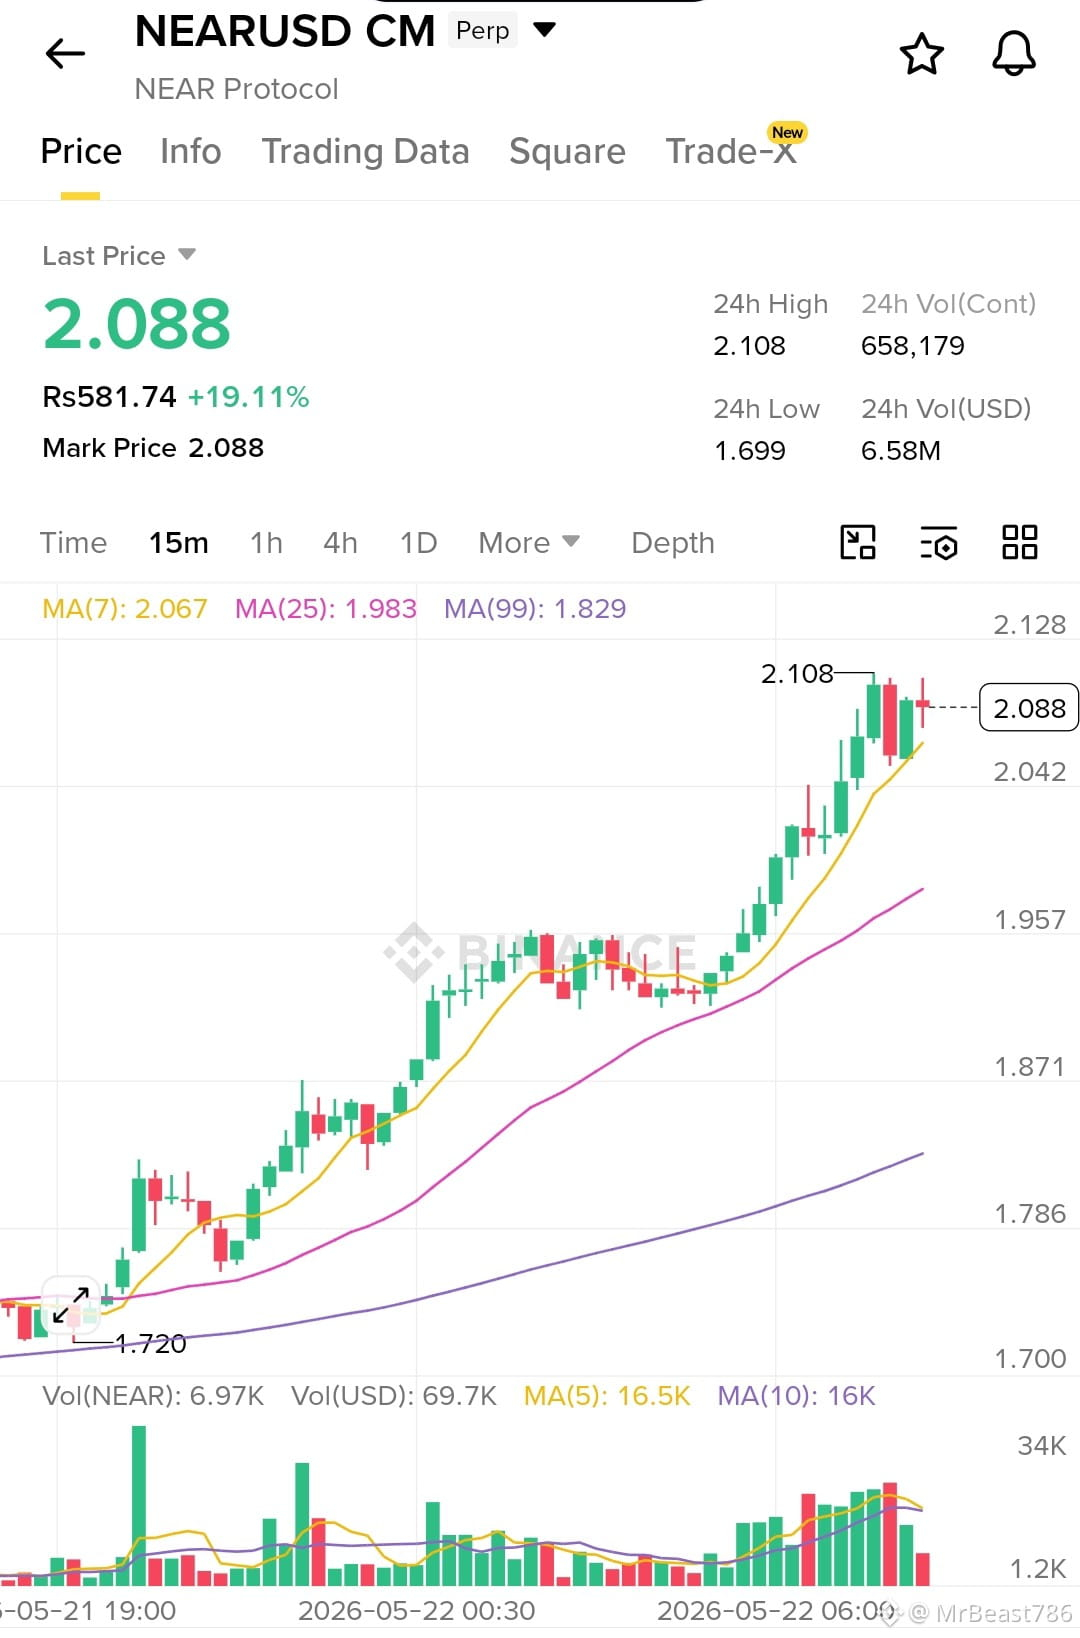Switch to the Info tab
1080x1638 pixels.
[190, 151]
